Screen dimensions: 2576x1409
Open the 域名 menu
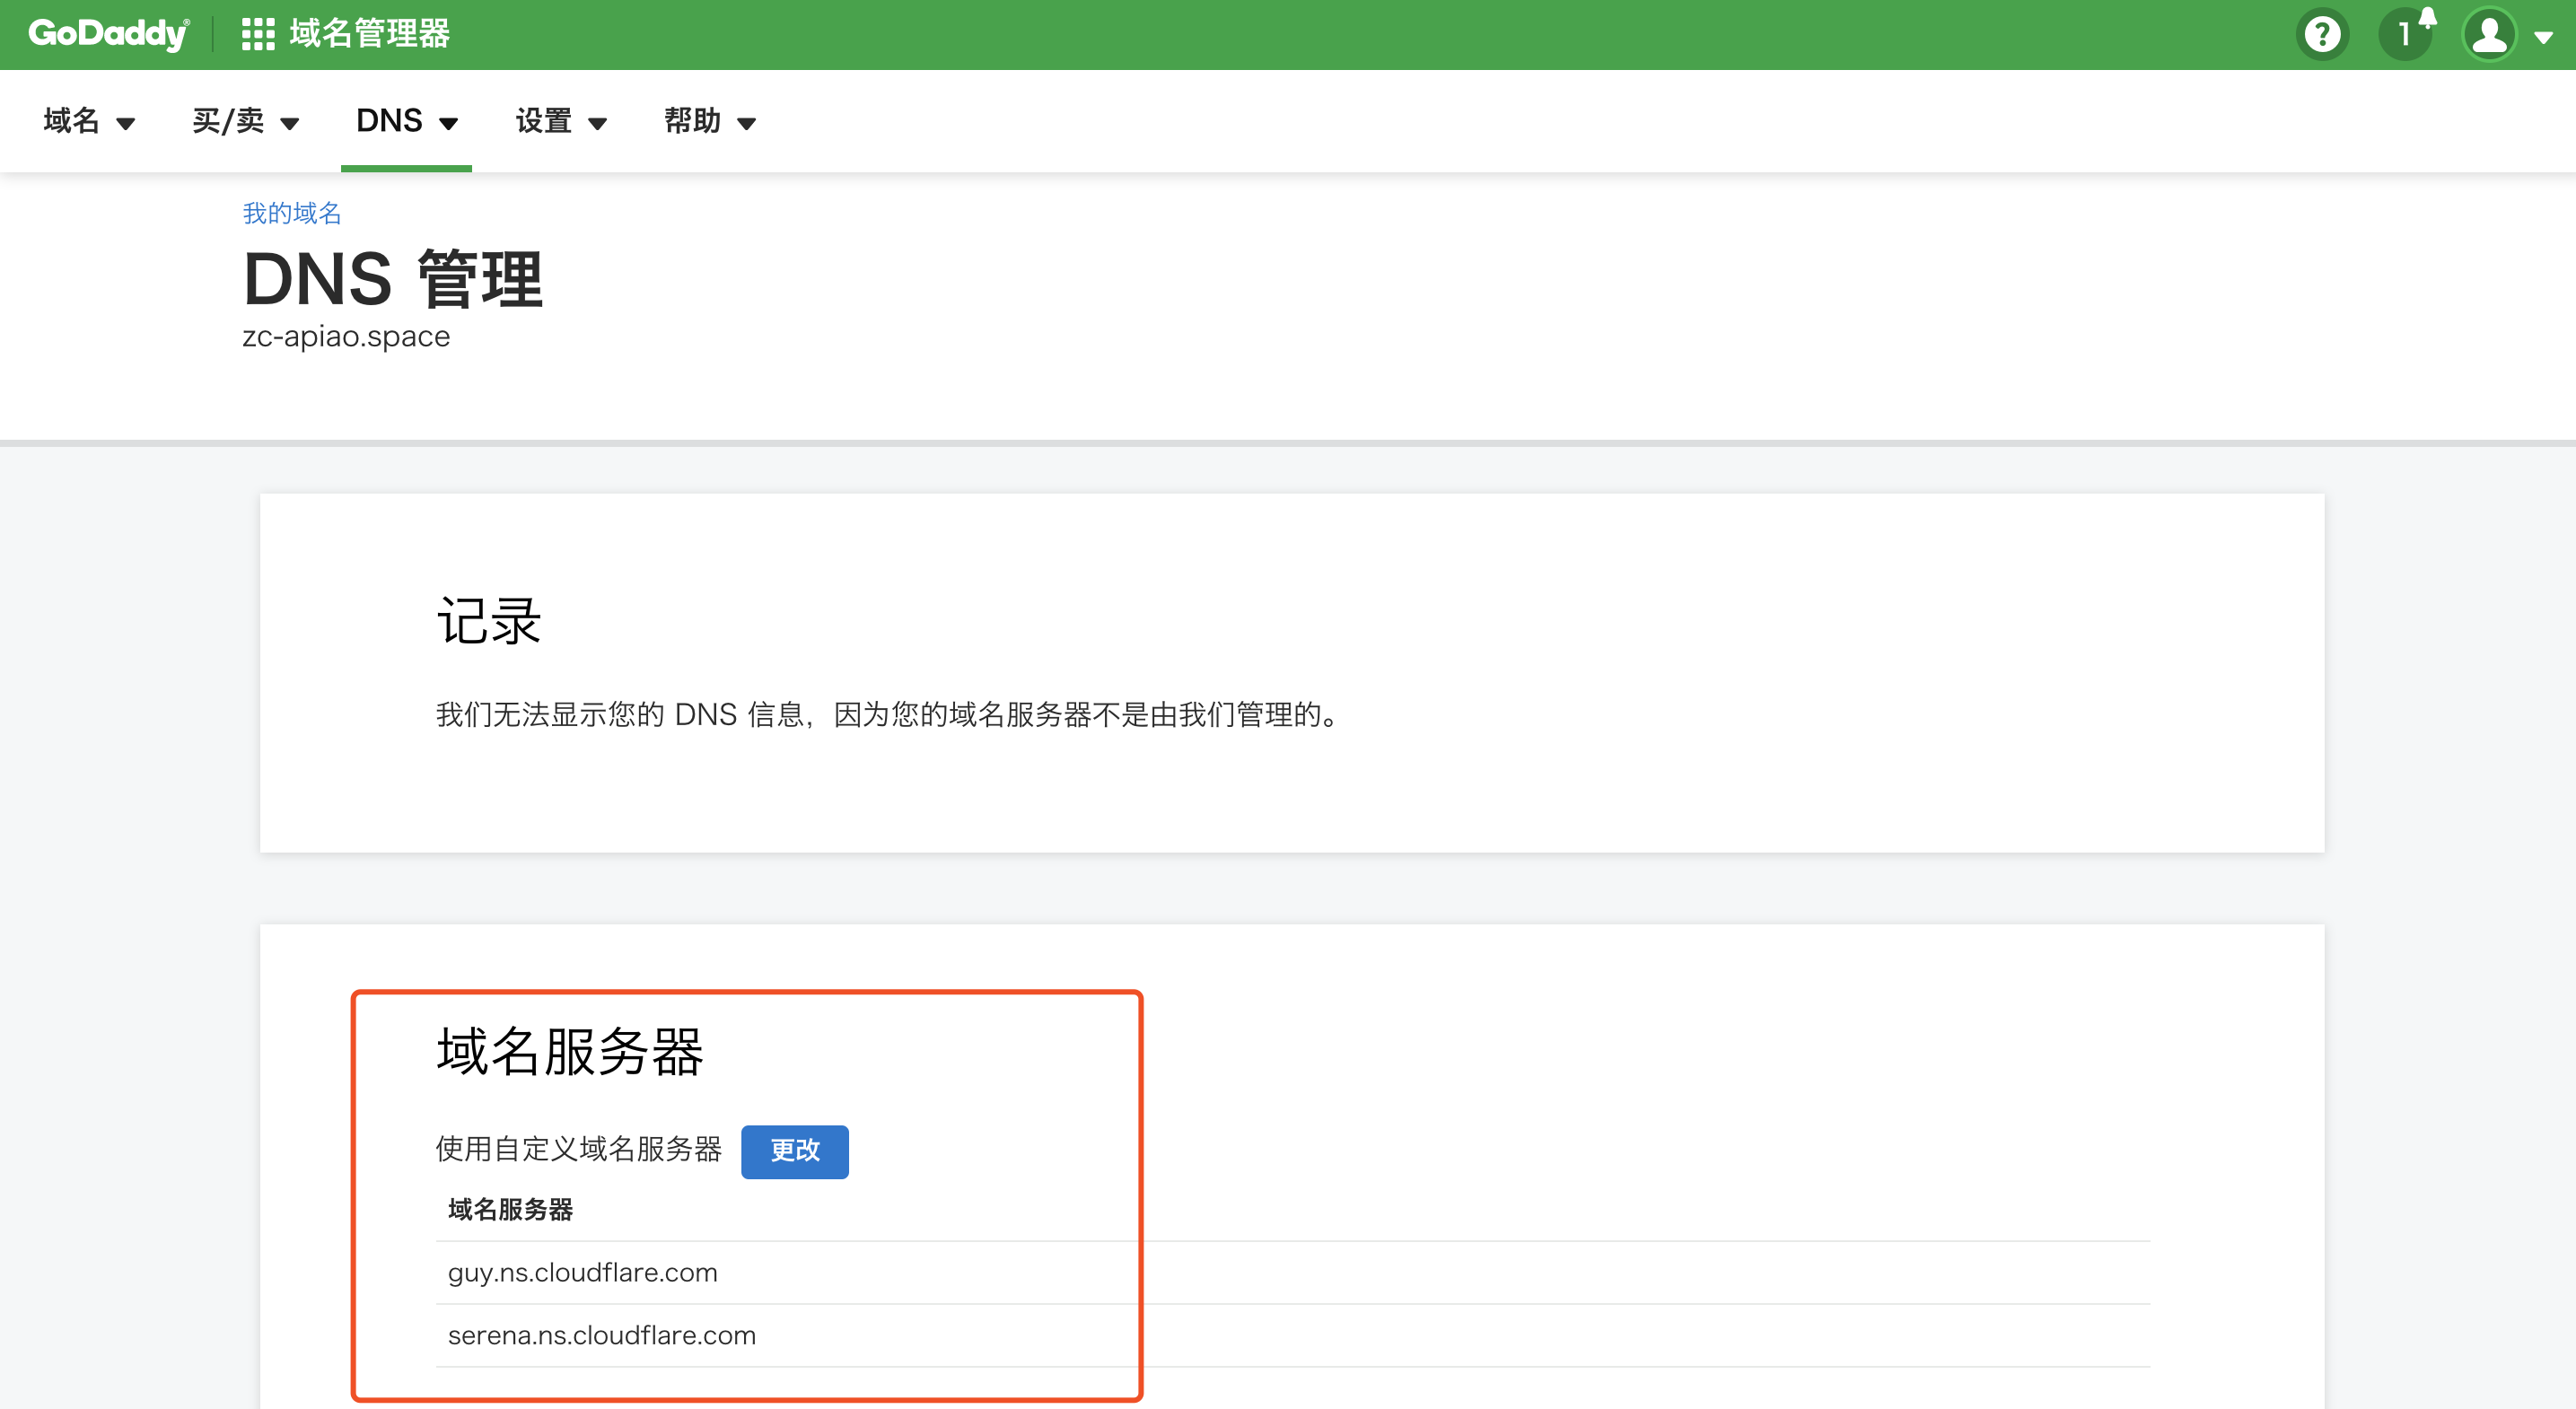click(x=89, y=121)
